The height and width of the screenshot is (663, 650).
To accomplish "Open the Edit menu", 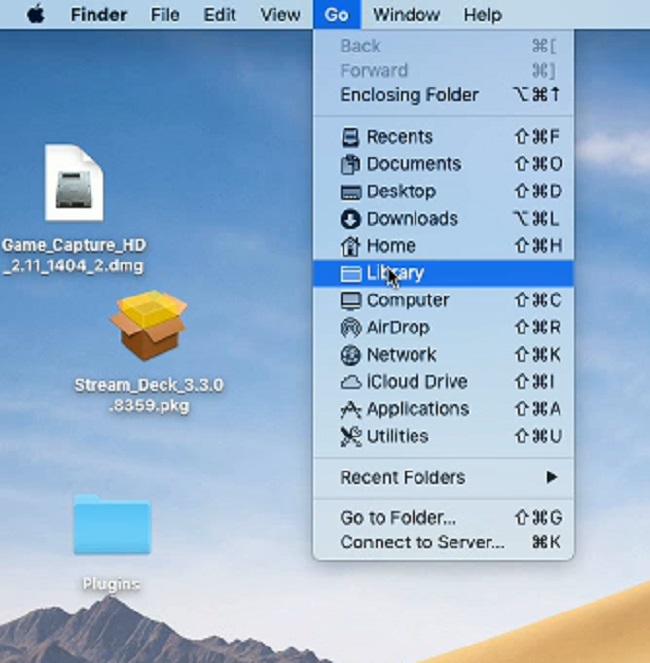I will click(x=219, y=15).
